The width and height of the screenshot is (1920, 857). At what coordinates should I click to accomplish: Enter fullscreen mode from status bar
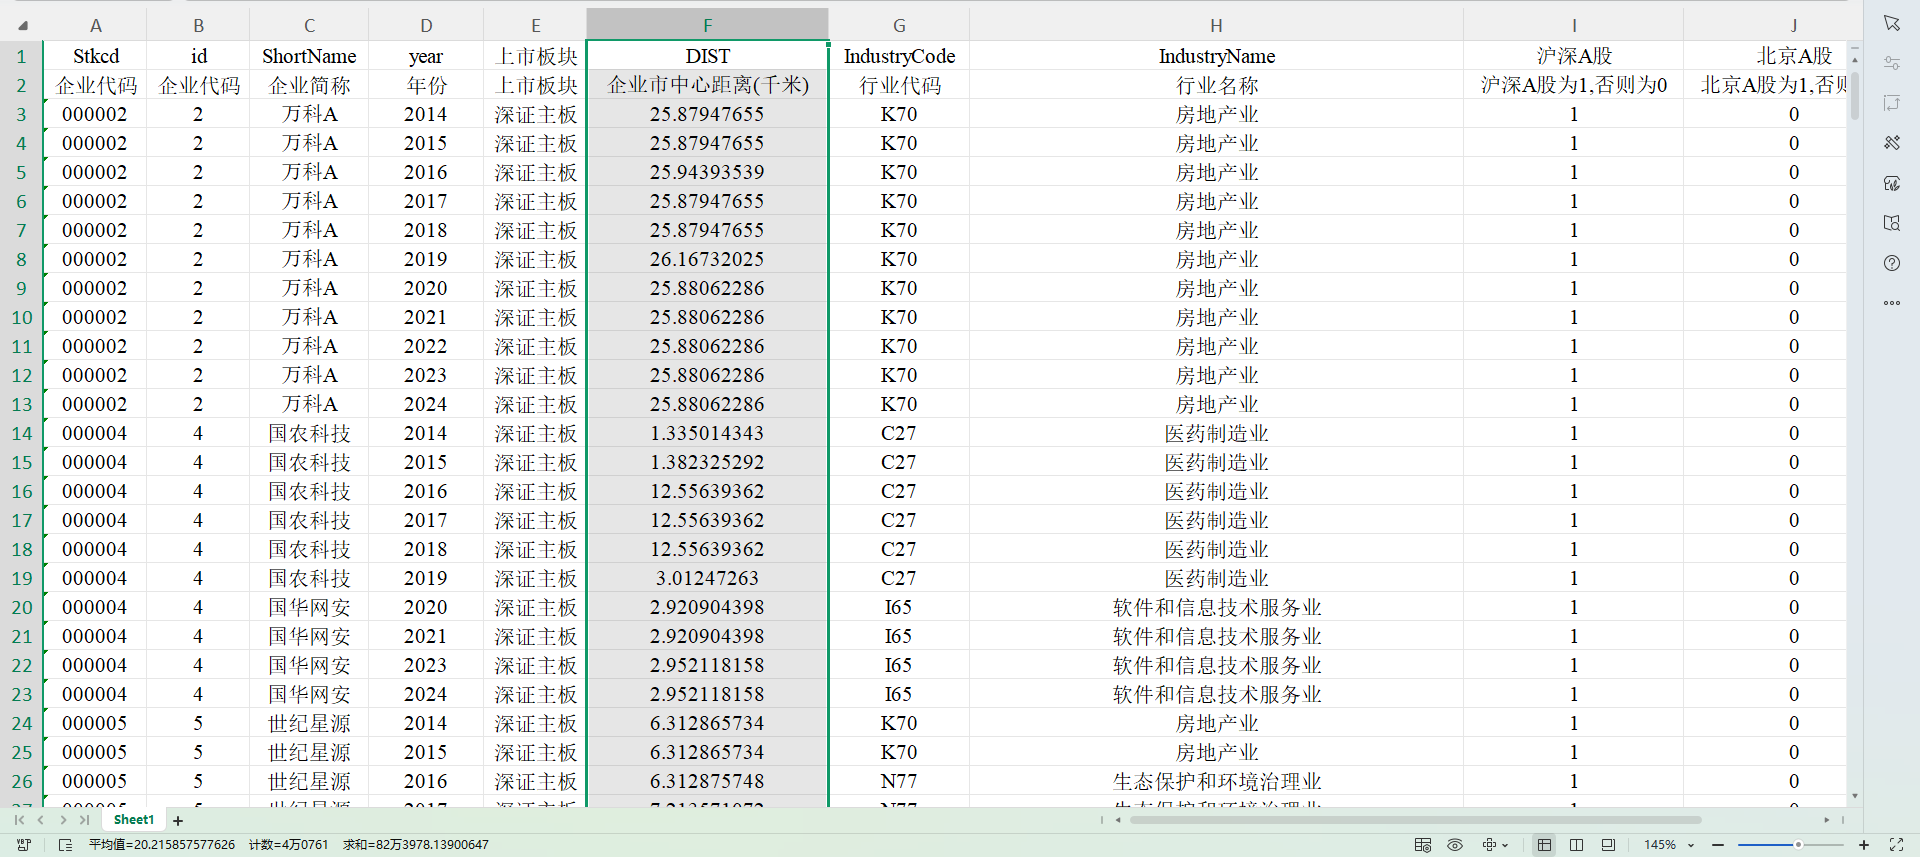point(1896,845)
